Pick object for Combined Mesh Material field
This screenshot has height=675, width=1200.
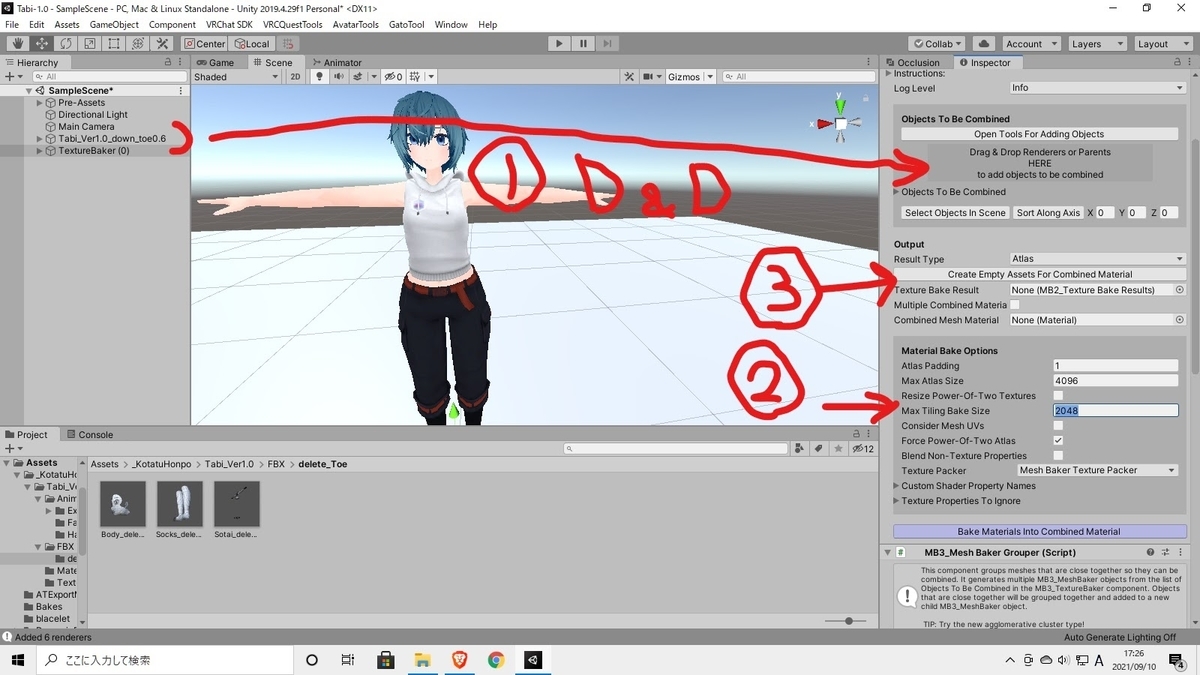click(x=1179, y=320)
